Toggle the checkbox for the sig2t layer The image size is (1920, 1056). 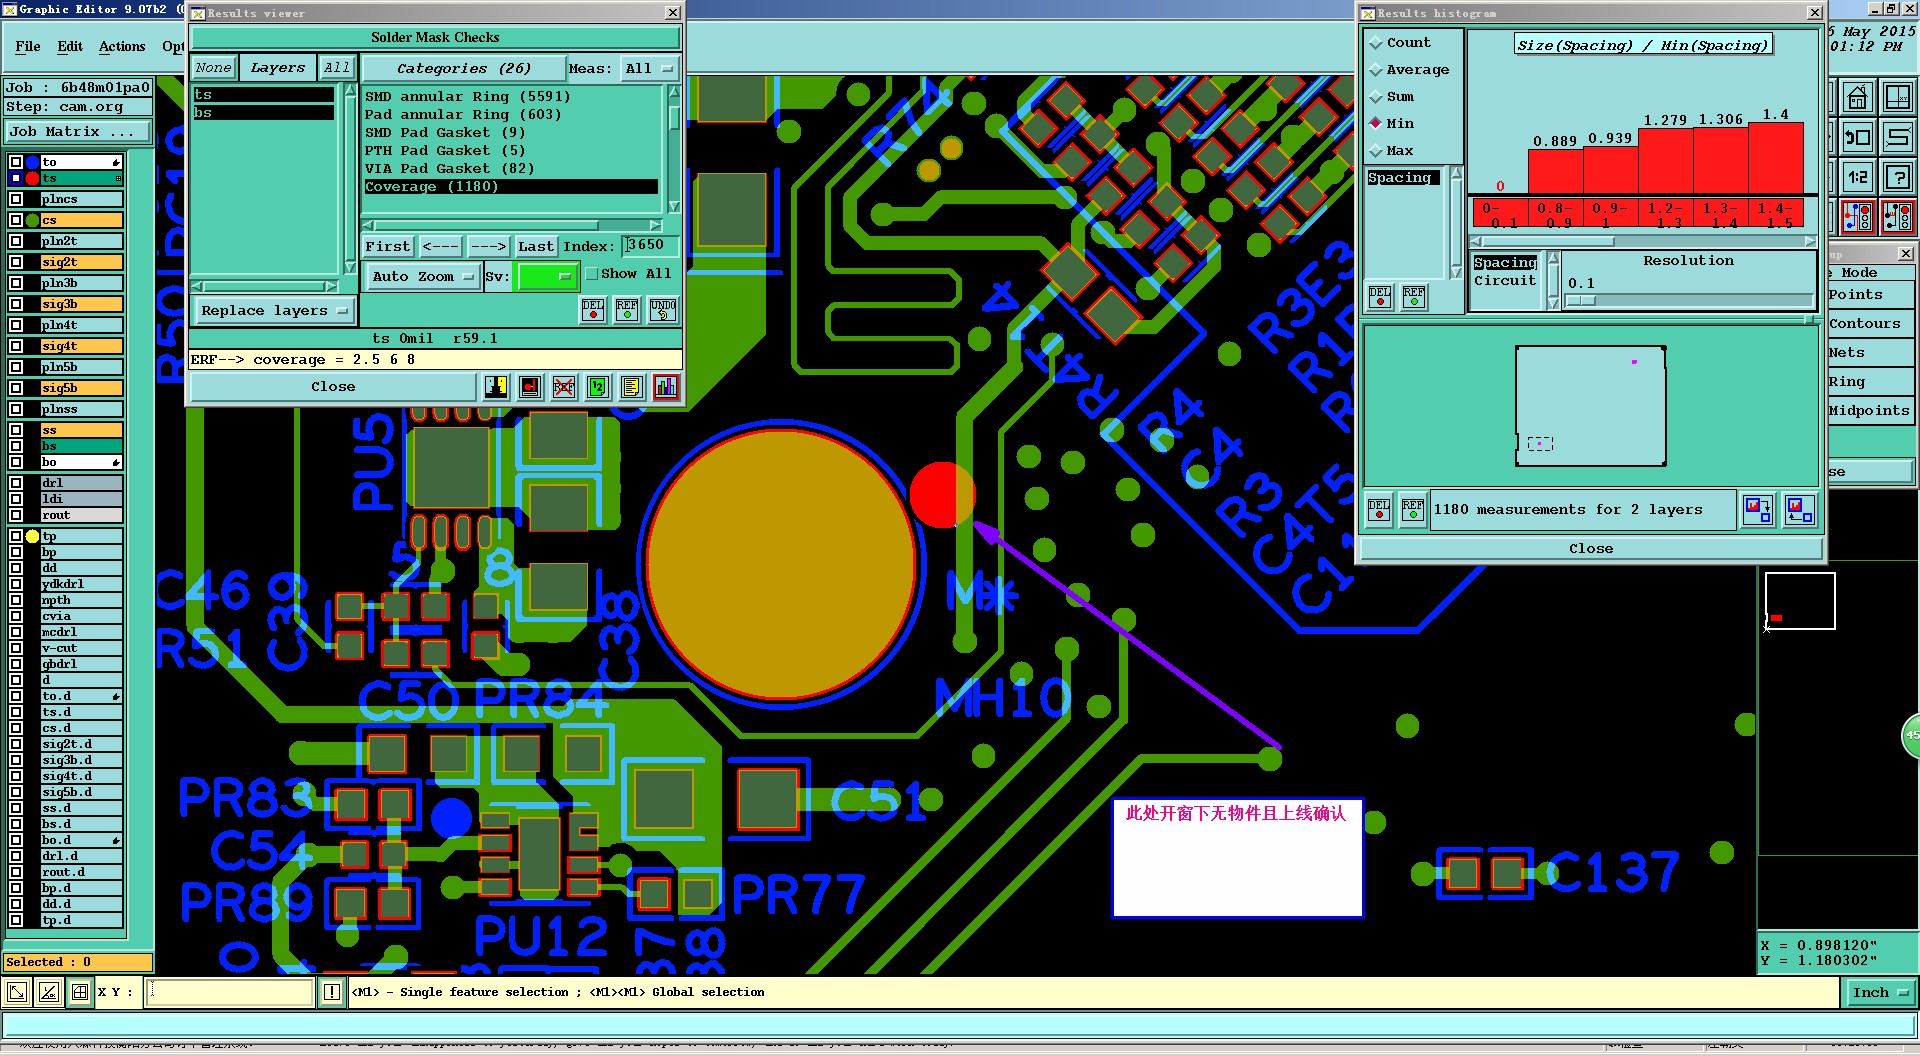(16, 262)
